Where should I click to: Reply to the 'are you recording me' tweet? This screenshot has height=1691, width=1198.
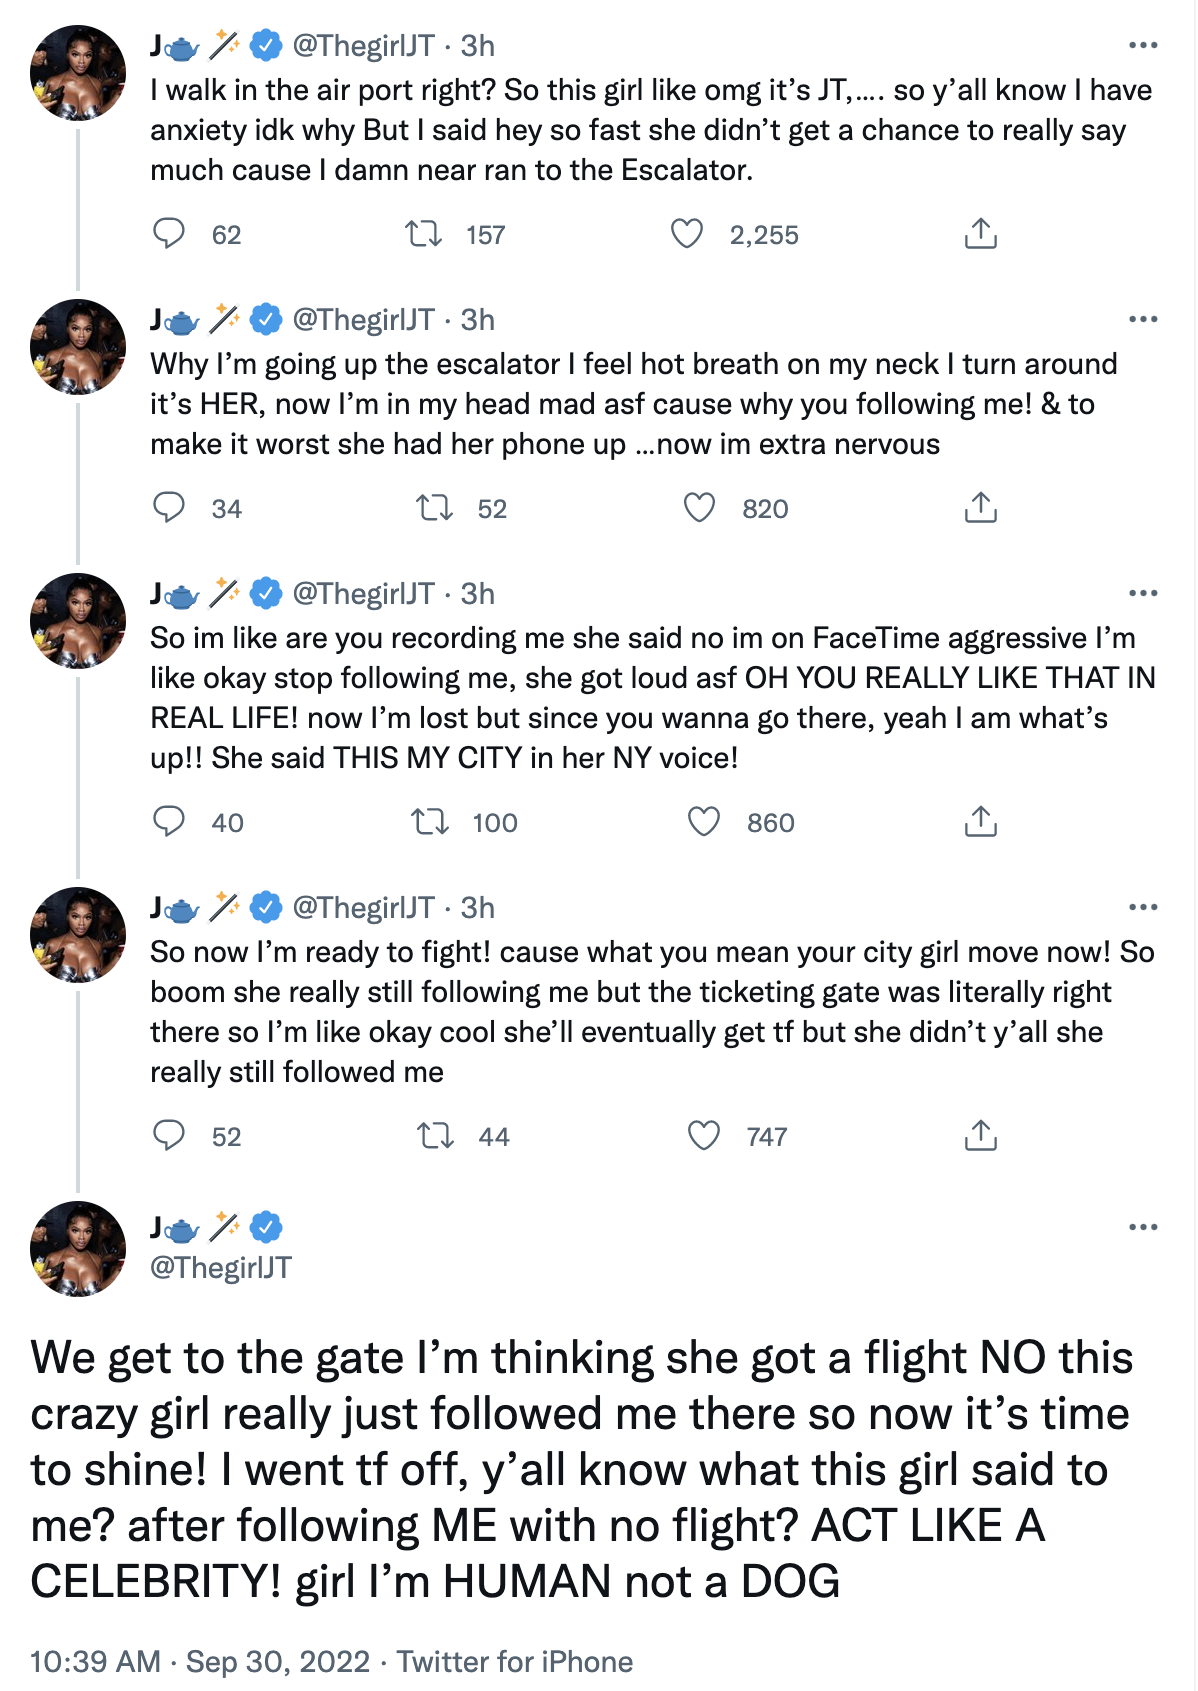[170, 822]
